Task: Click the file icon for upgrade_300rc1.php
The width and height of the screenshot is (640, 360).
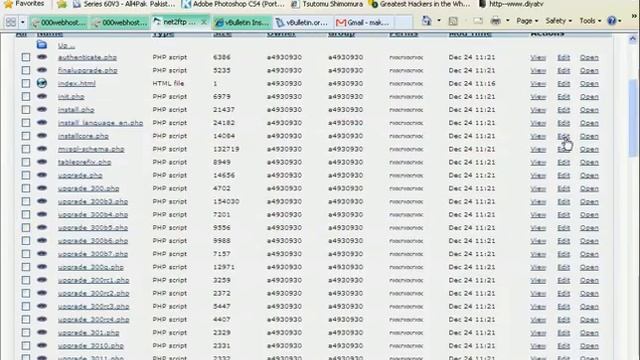Action: (x=42, y=280)
